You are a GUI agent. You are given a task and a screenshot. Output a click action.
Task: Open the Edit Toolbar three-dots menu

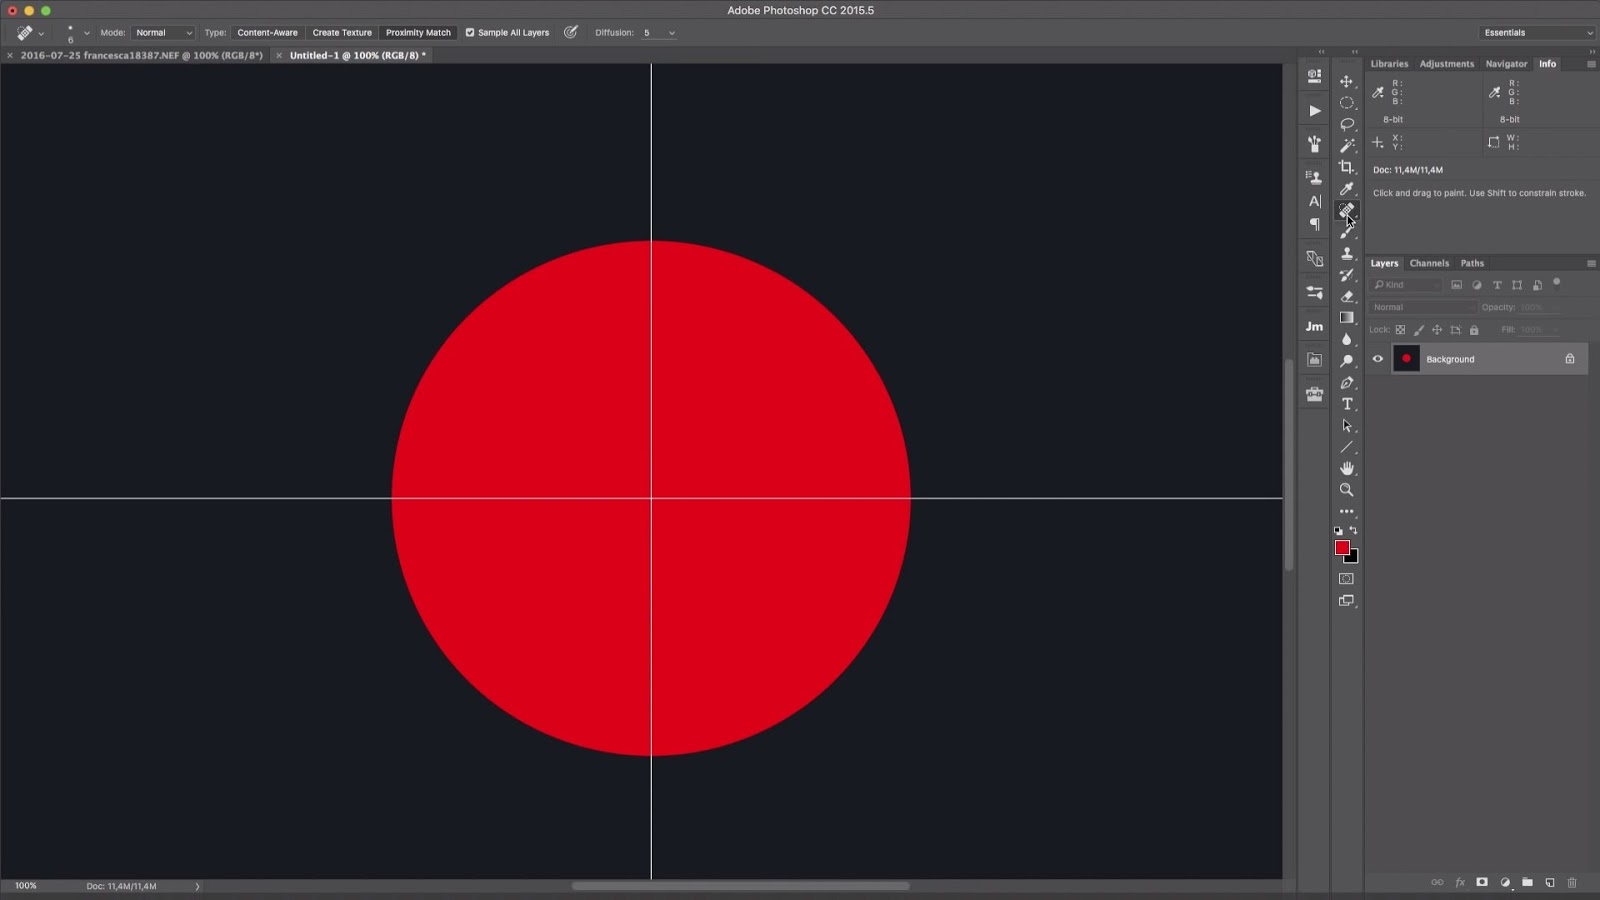(x=1347, y=511)
